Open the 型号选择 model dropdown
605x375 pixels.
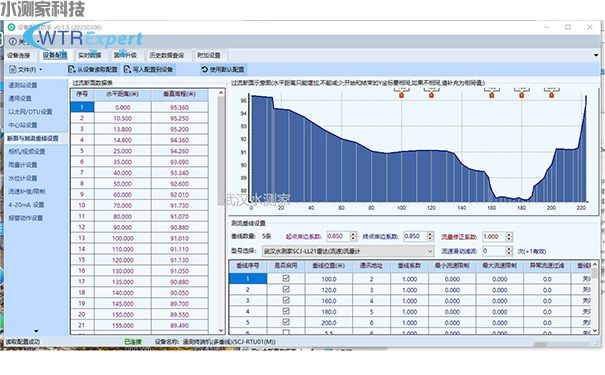[x=348, y=251]
